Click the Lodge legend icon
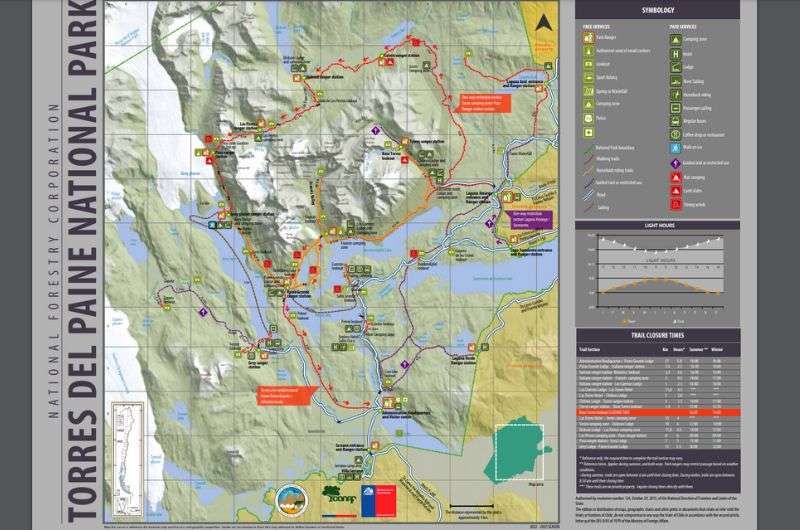The image size is (800, 530). click(676, 67)
